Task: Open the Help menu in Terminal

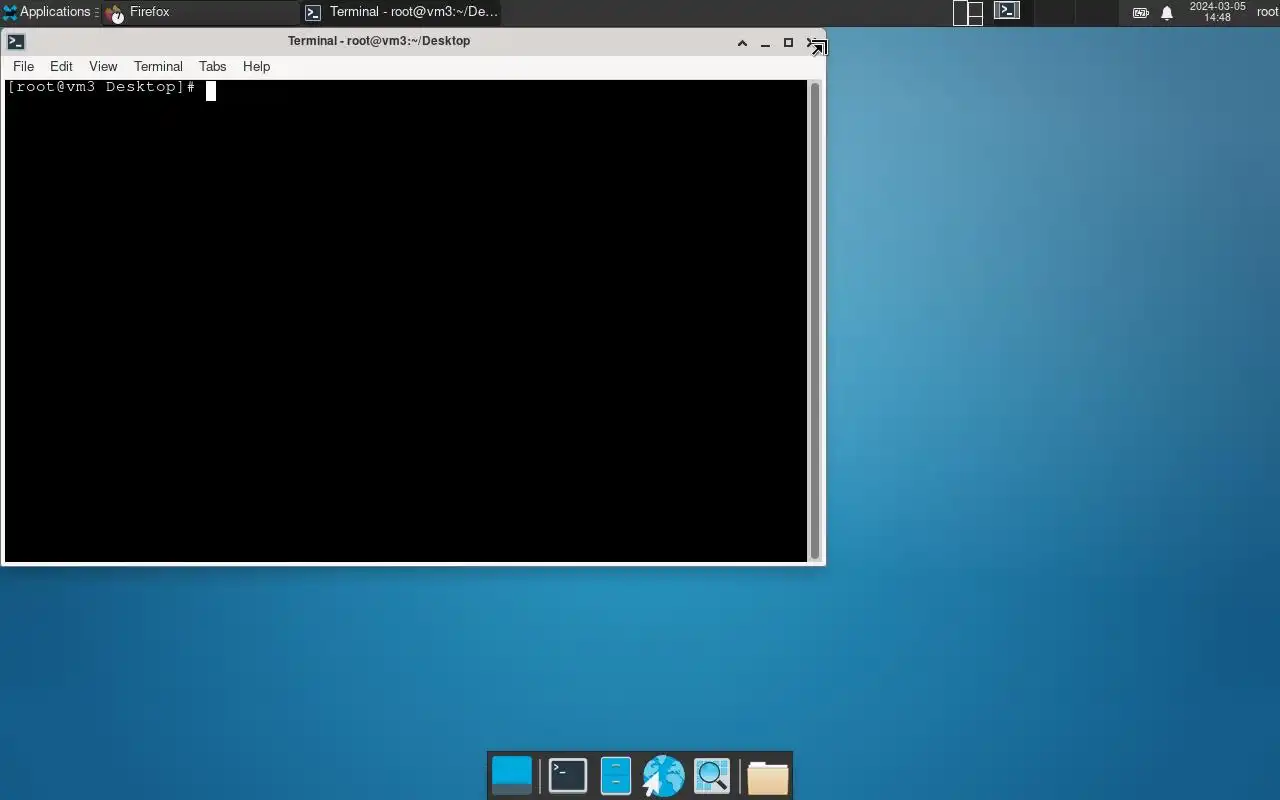Action: click(256, 66)
